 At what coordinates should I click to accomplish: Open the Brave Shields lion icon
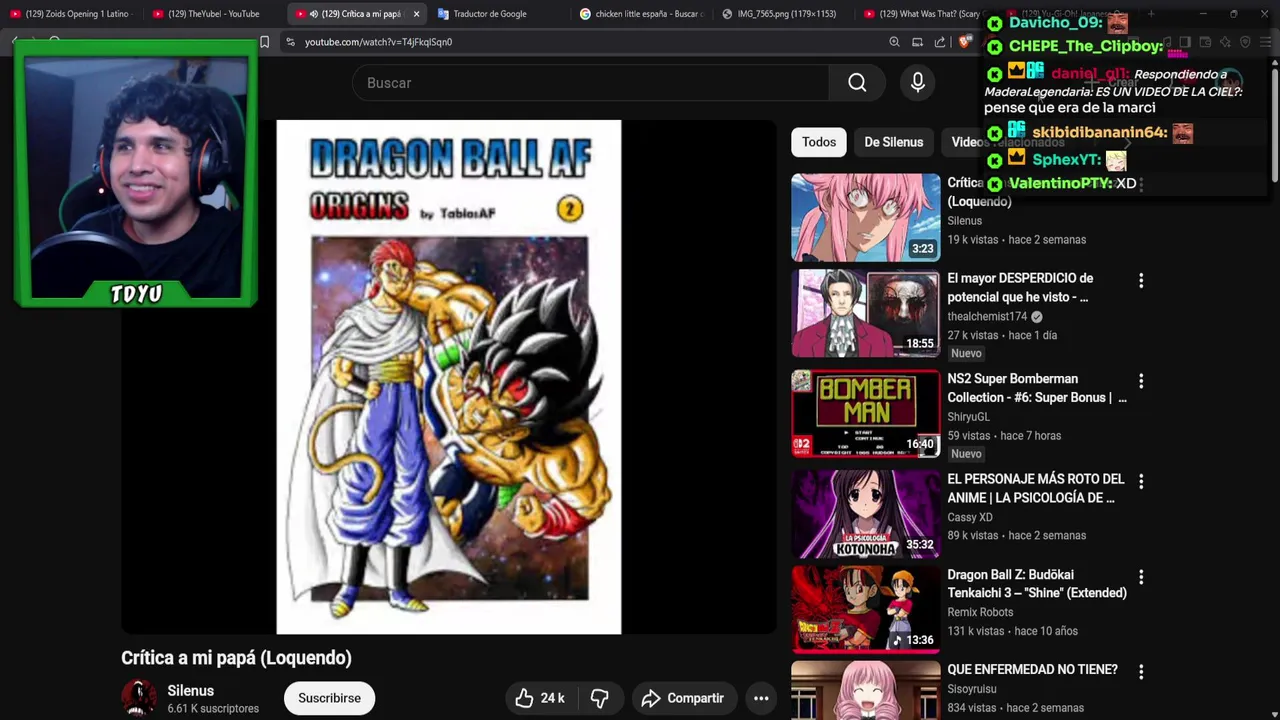[x=965, y=42]
